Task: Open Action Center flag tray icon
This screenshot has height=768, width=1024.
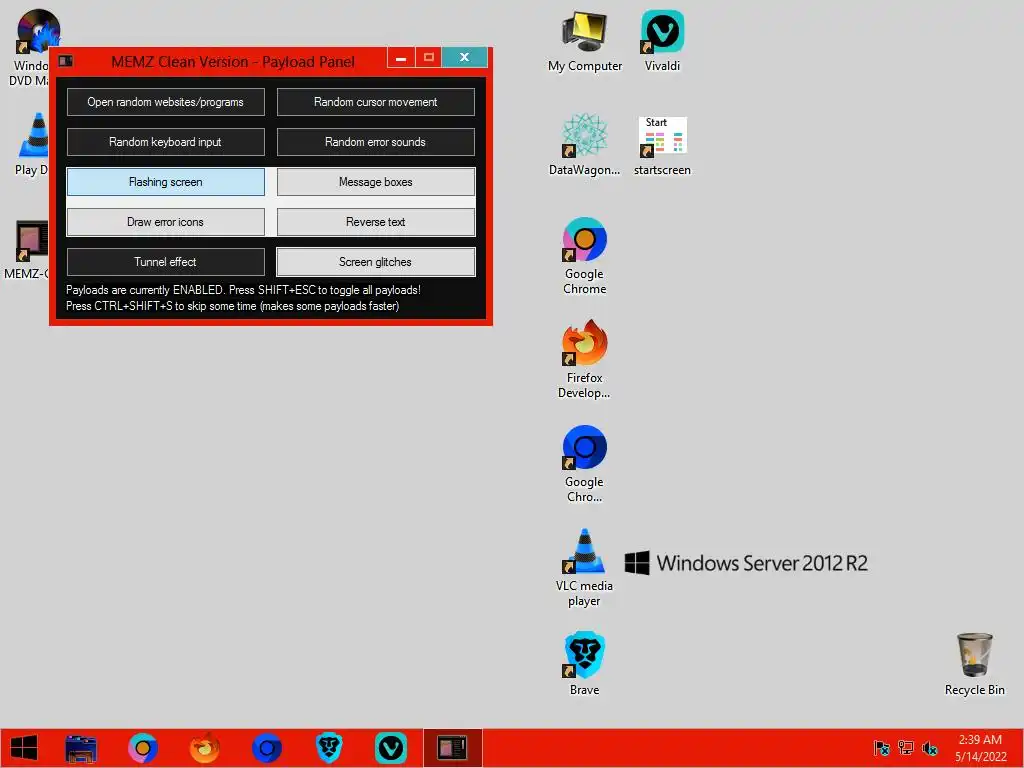Action: click(881, 748)
